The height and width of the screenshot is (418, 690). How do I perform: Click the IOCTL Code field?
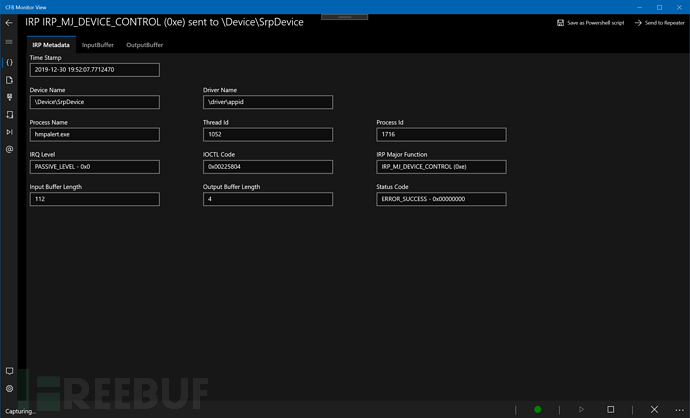coord(268,167)
